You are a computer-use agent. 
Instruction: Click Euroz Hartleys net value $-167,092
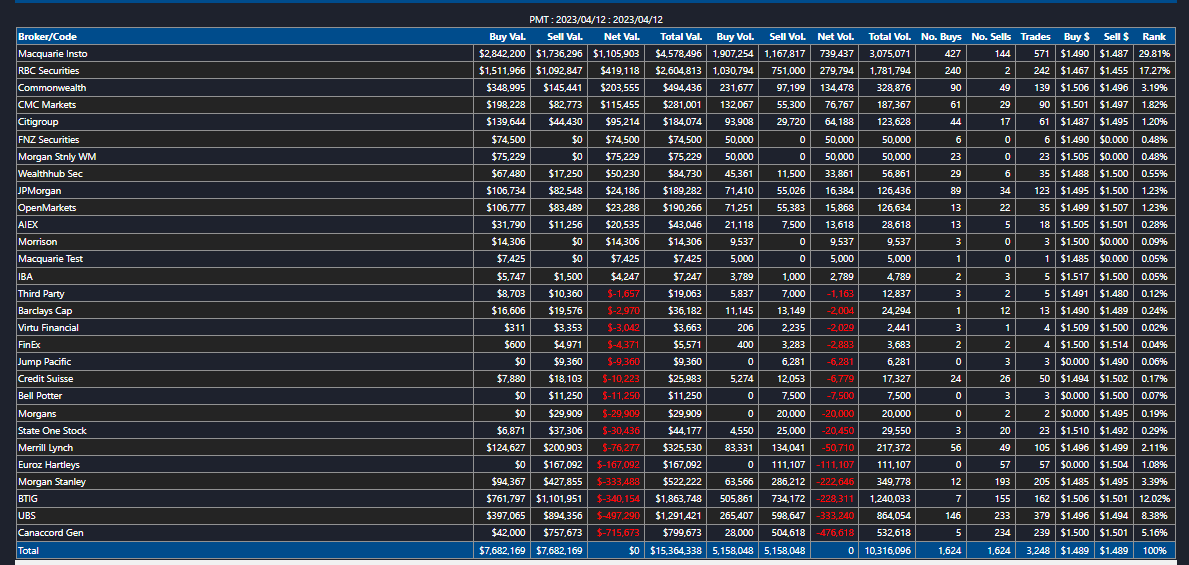click(617, 465)
